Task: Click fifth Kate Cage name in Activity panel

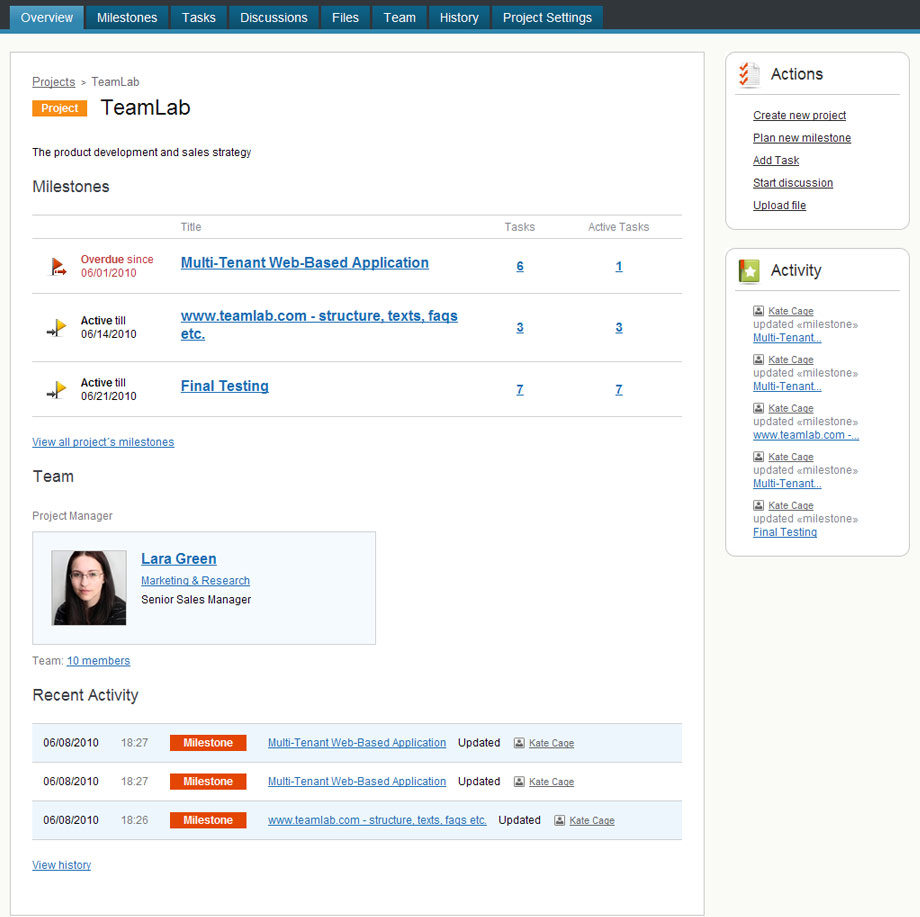Action: coord(790,506)
